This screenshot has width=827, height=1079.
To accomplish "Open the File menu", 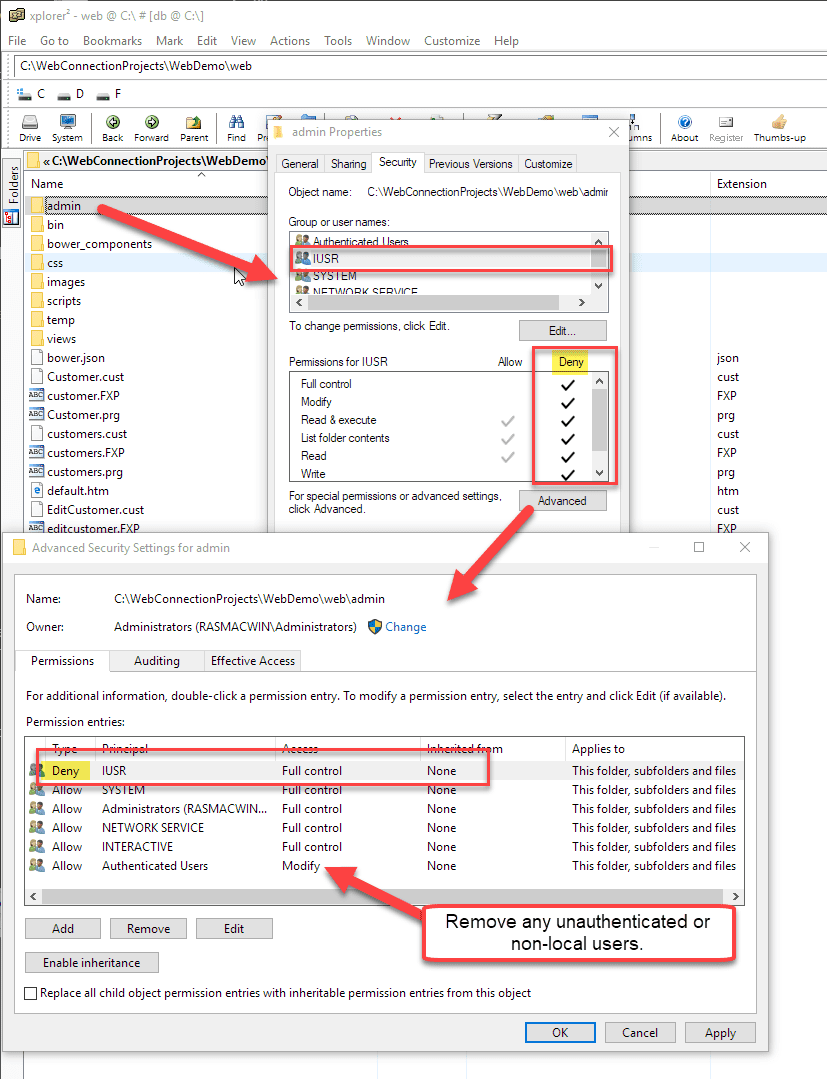I will [17, 41].
